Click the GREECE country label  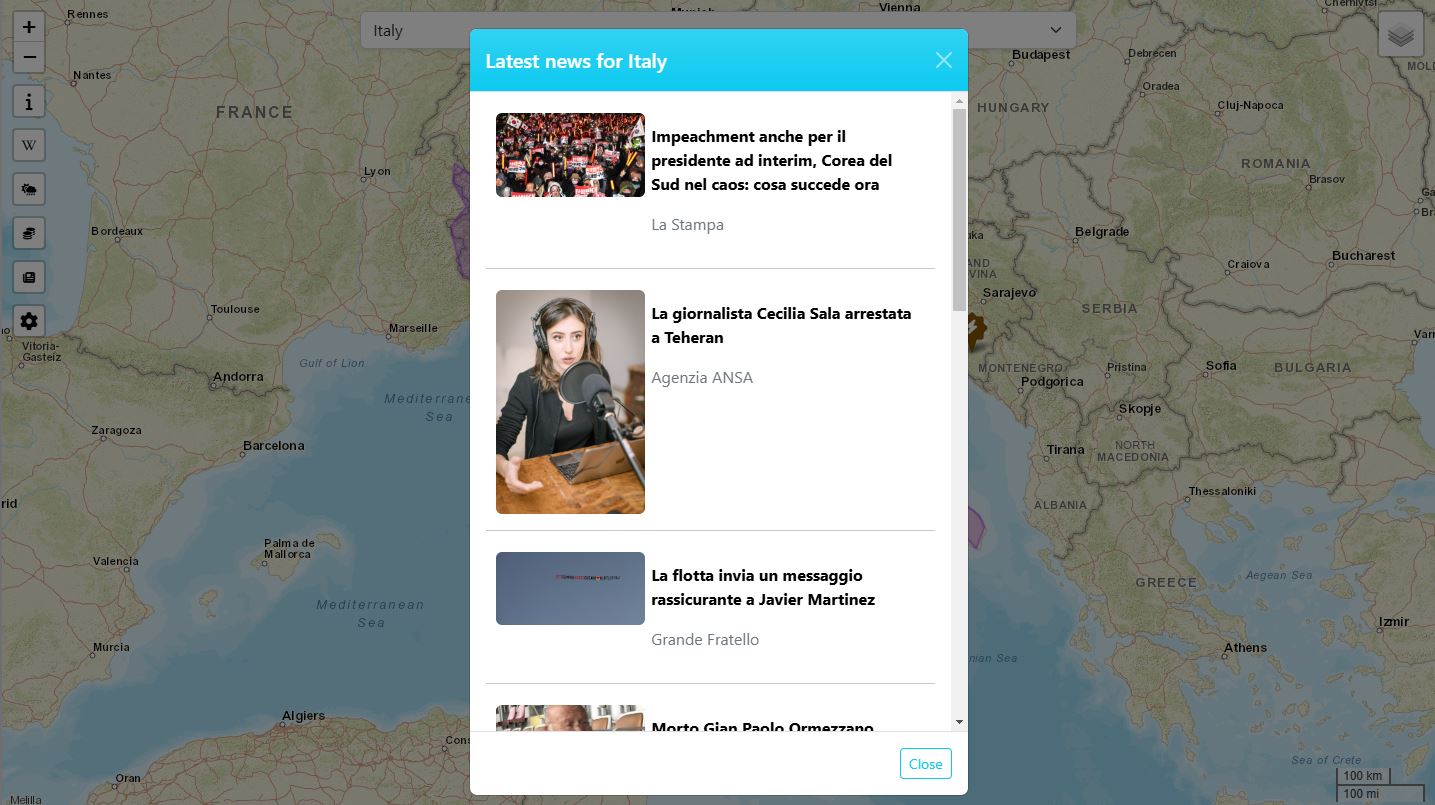[x=1166, y=582]
